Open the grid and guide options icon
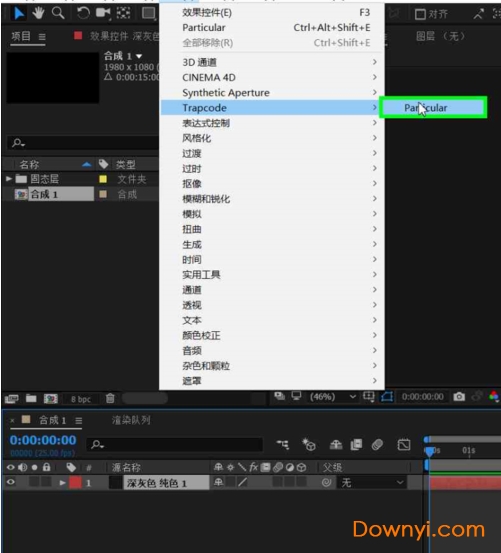501x553 pixels. click(x=369, y=397)
